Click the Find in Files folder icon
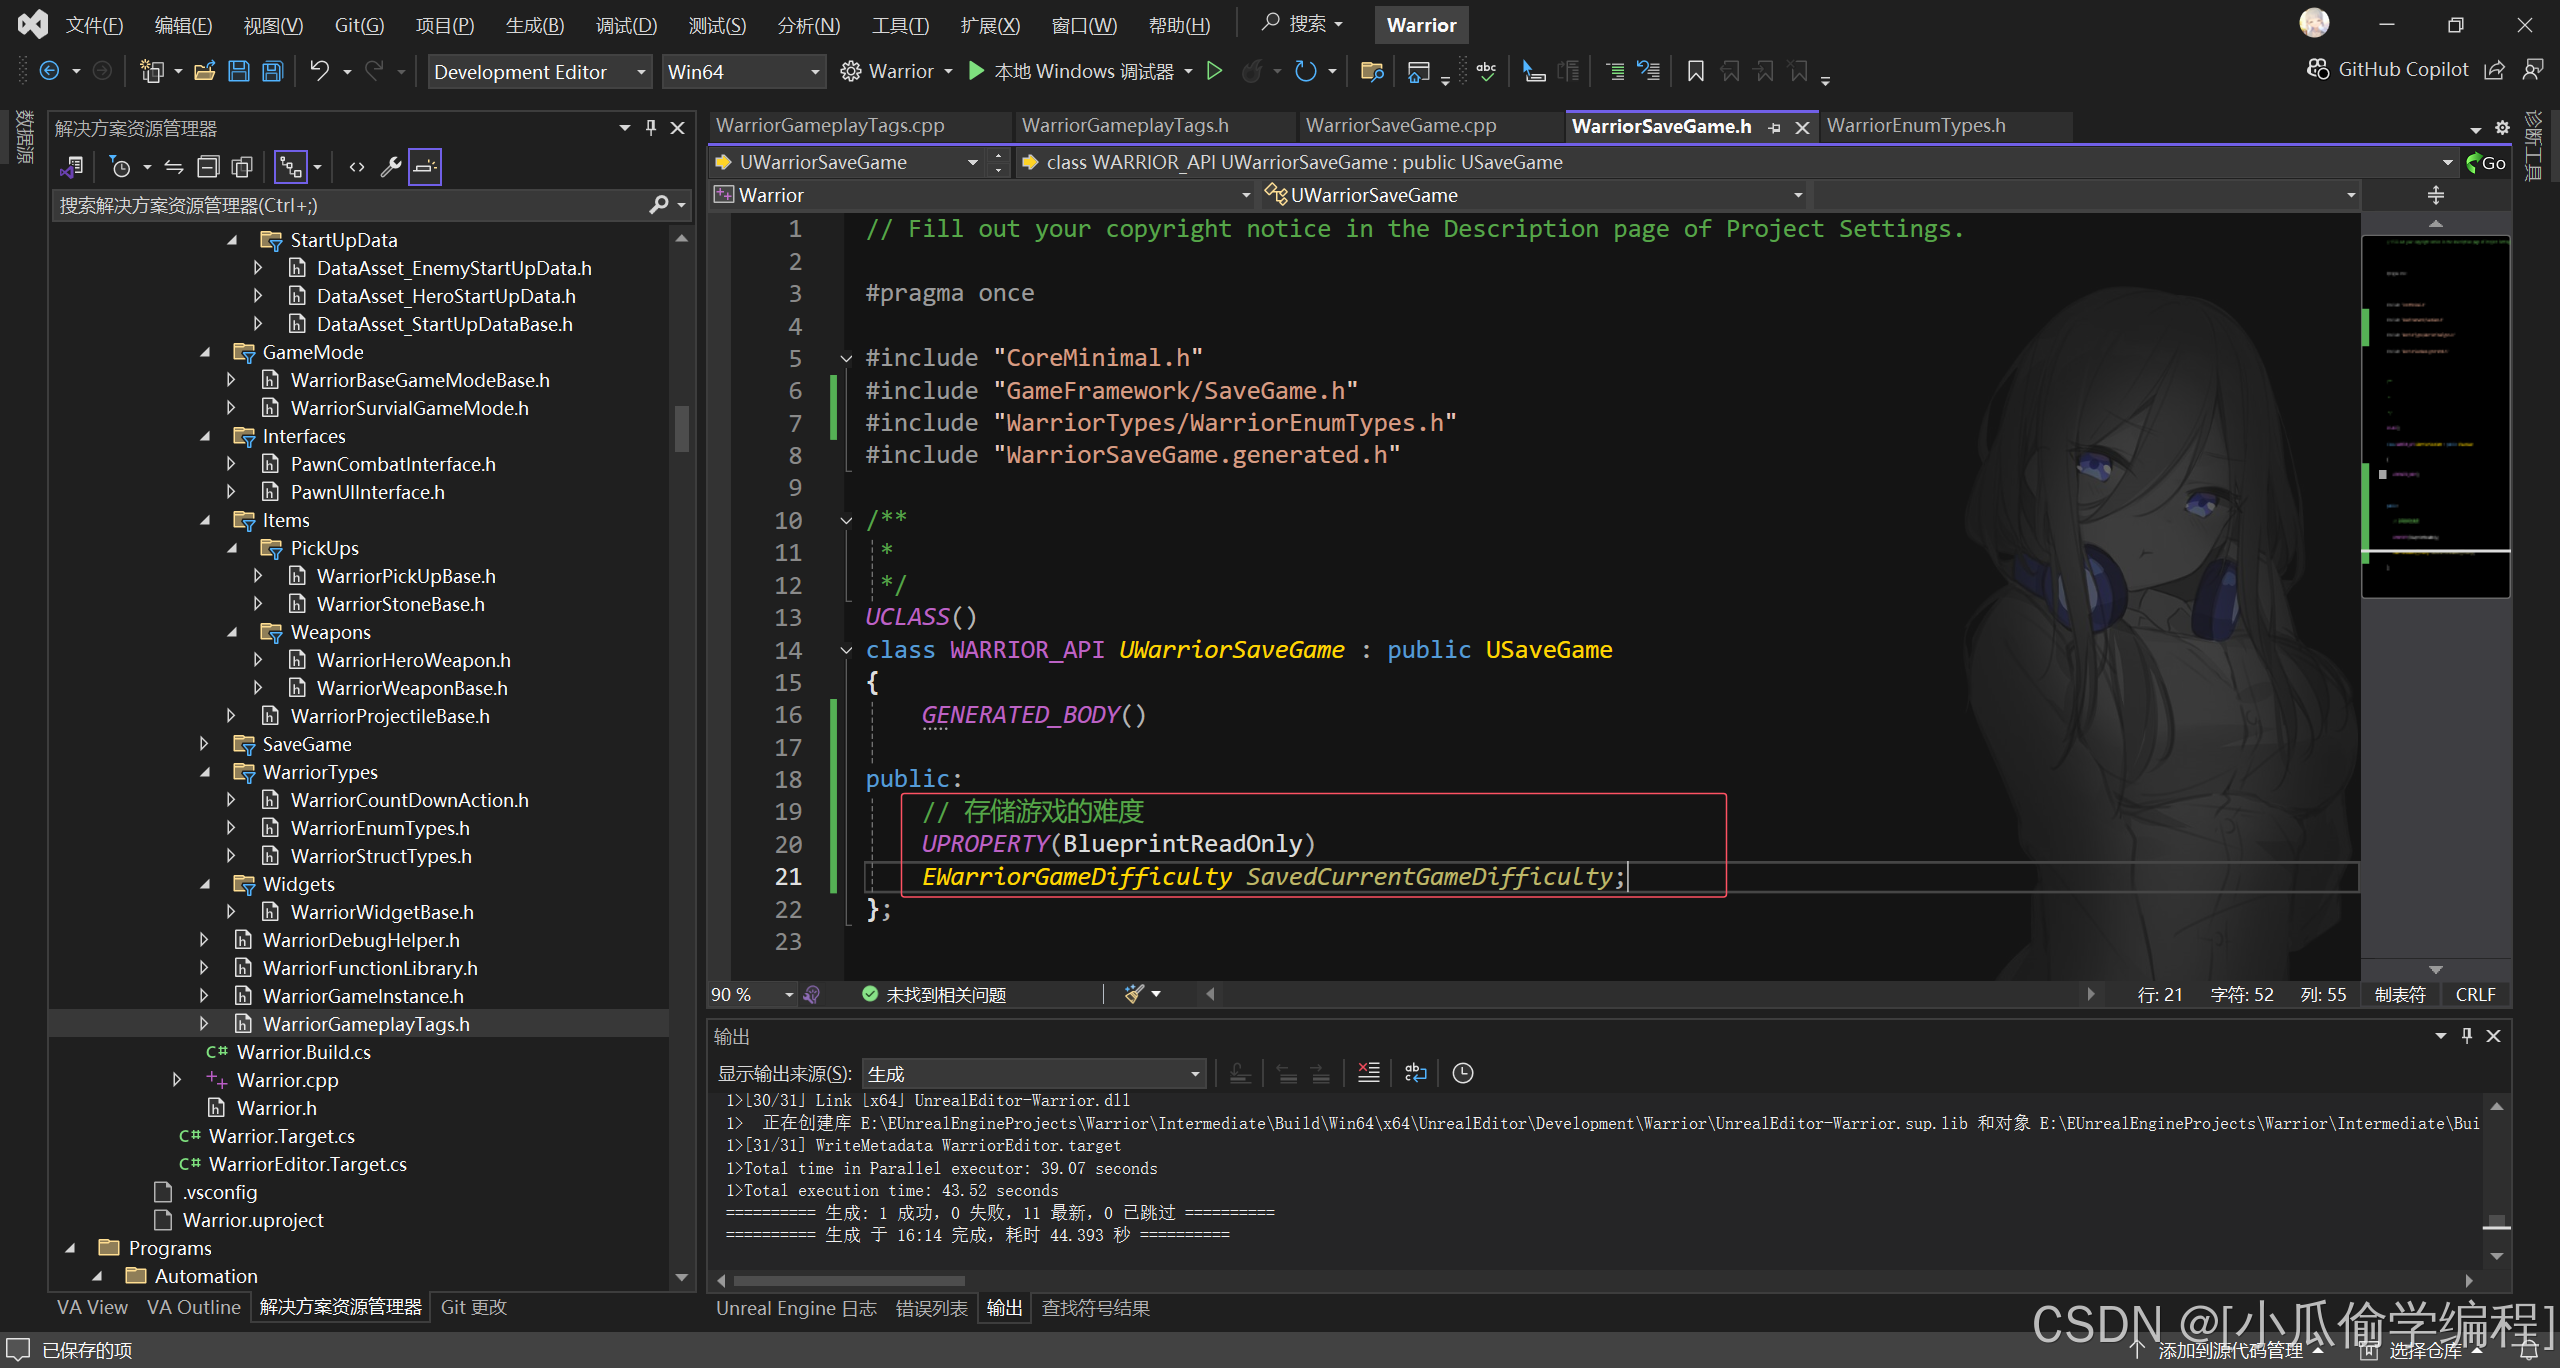This screenshot has width=2560, height=1368. (x=1371, y=71)
